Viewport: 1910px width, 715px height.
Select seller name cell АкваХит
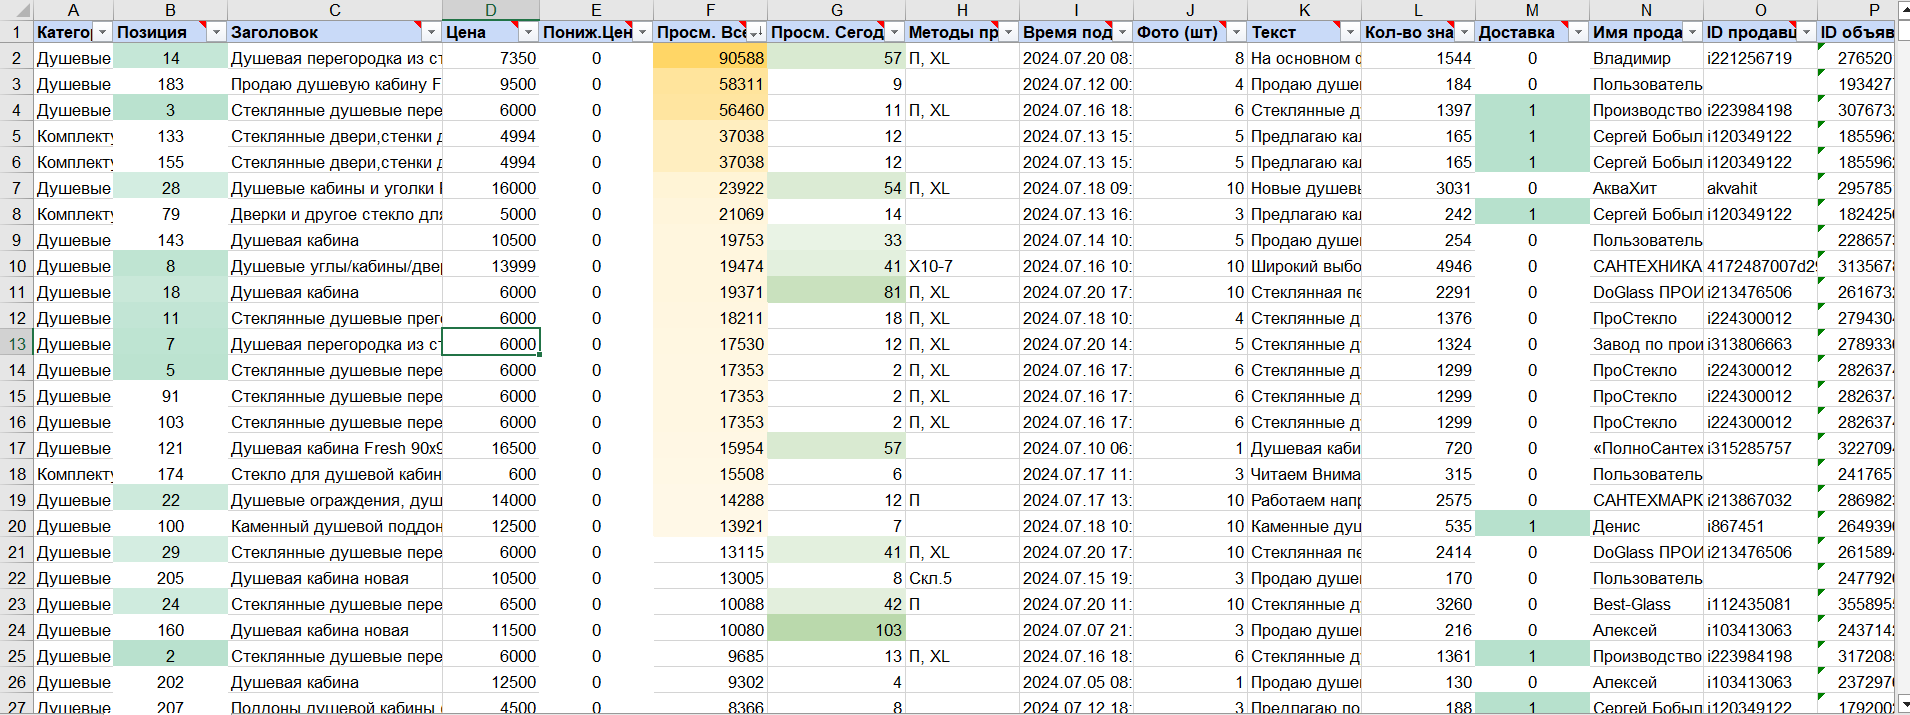(1646, 188)
